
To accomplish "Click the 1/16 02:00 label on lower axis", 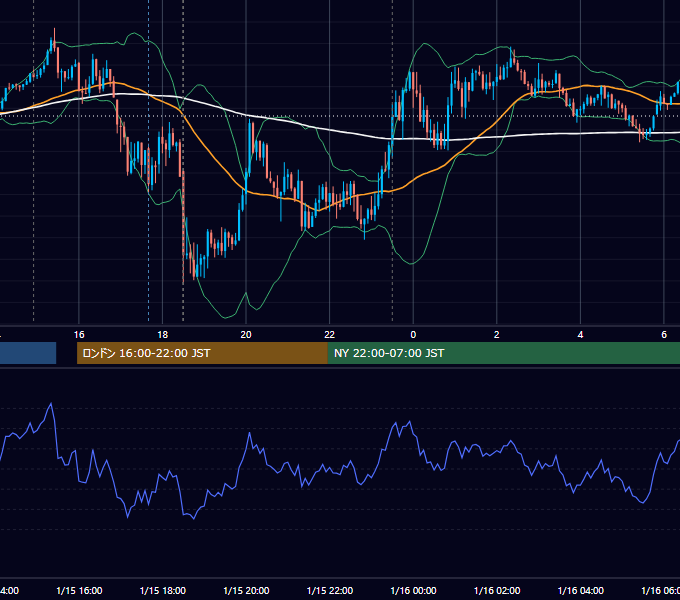I will 497,590.
